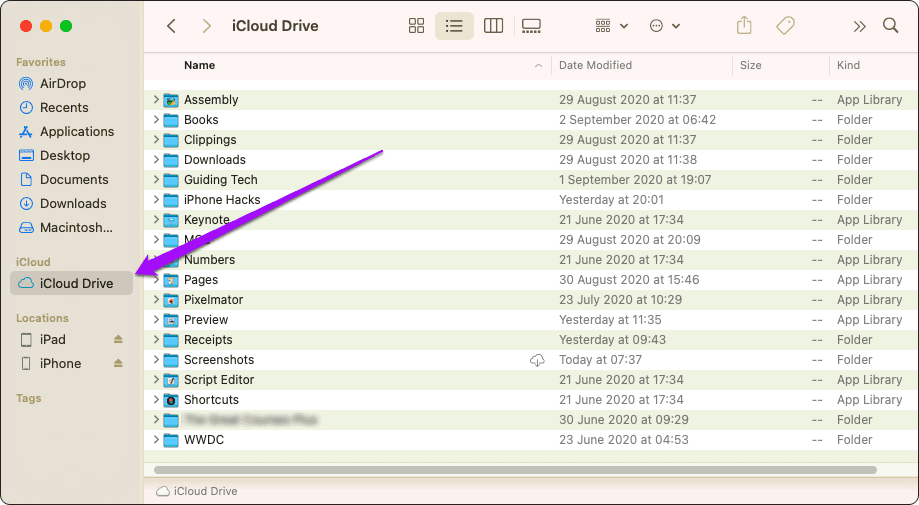Expand the Shortcuts folder
919x505 pixels.
coord(156,400)
